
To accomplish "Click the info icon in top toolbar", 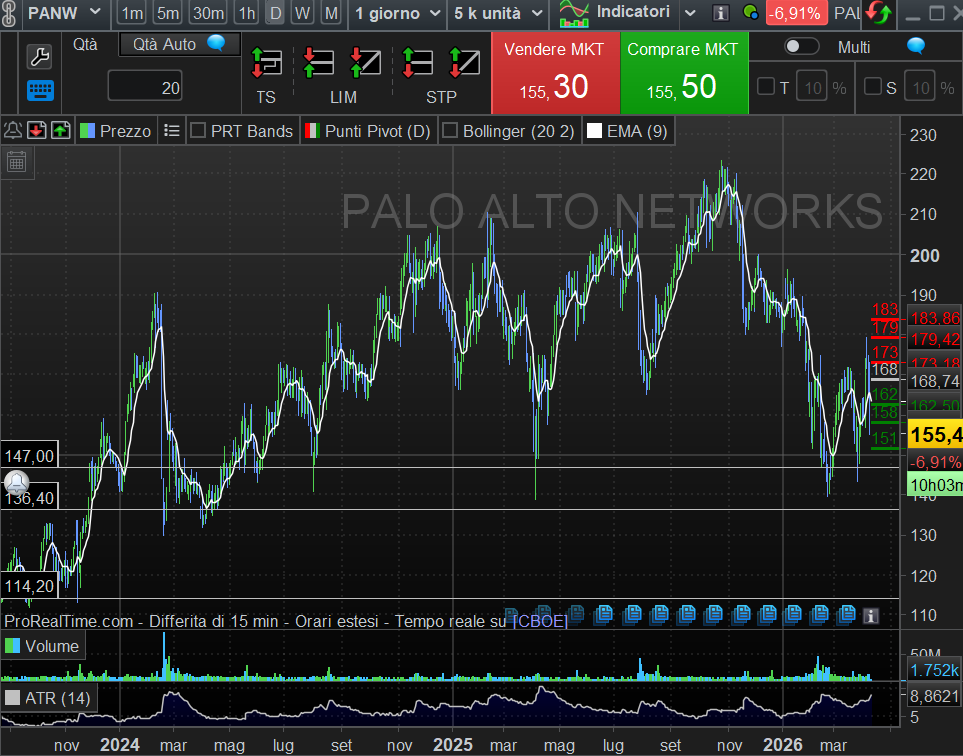I will (720, 13).
